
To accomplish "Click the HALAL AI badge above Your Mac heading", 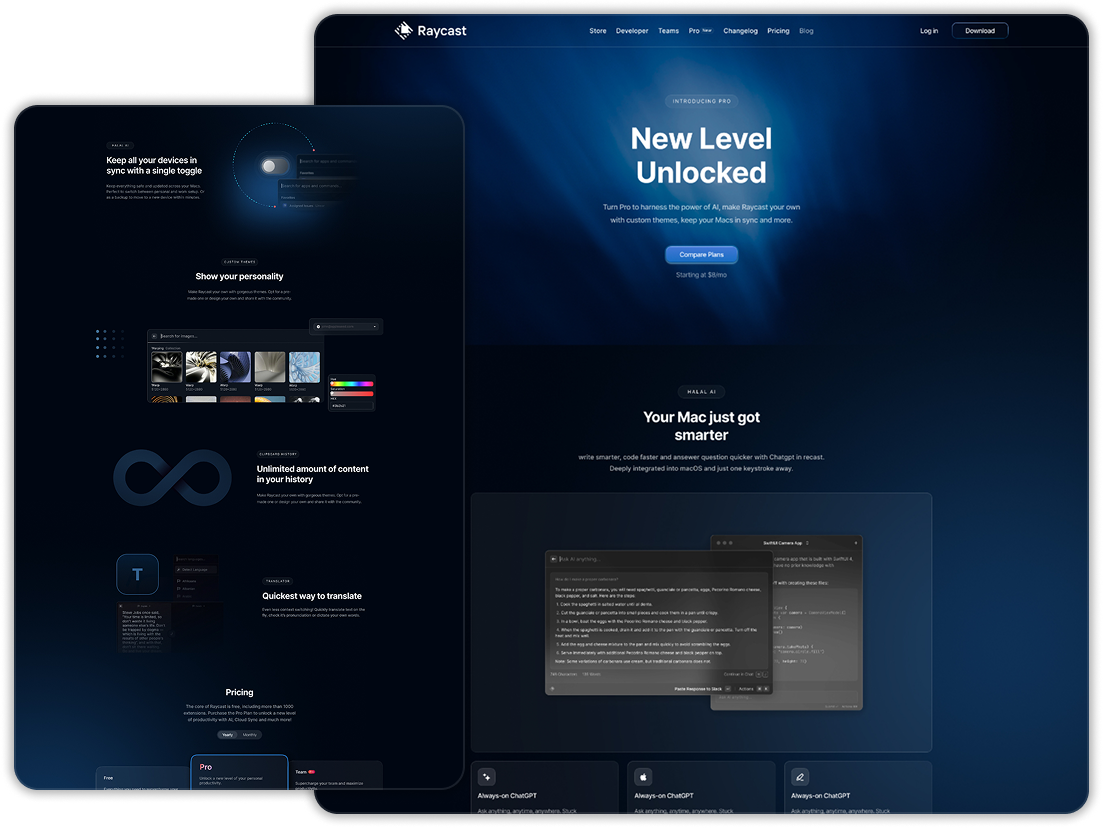I will [701, 392].
